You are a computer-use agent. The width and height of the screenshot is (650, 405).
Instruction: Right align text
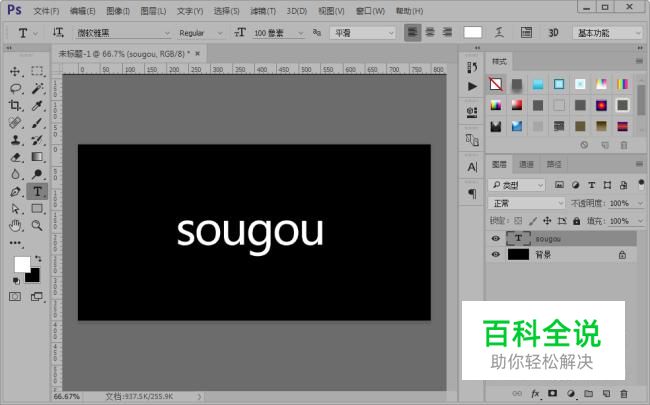(x=447, y=32)
